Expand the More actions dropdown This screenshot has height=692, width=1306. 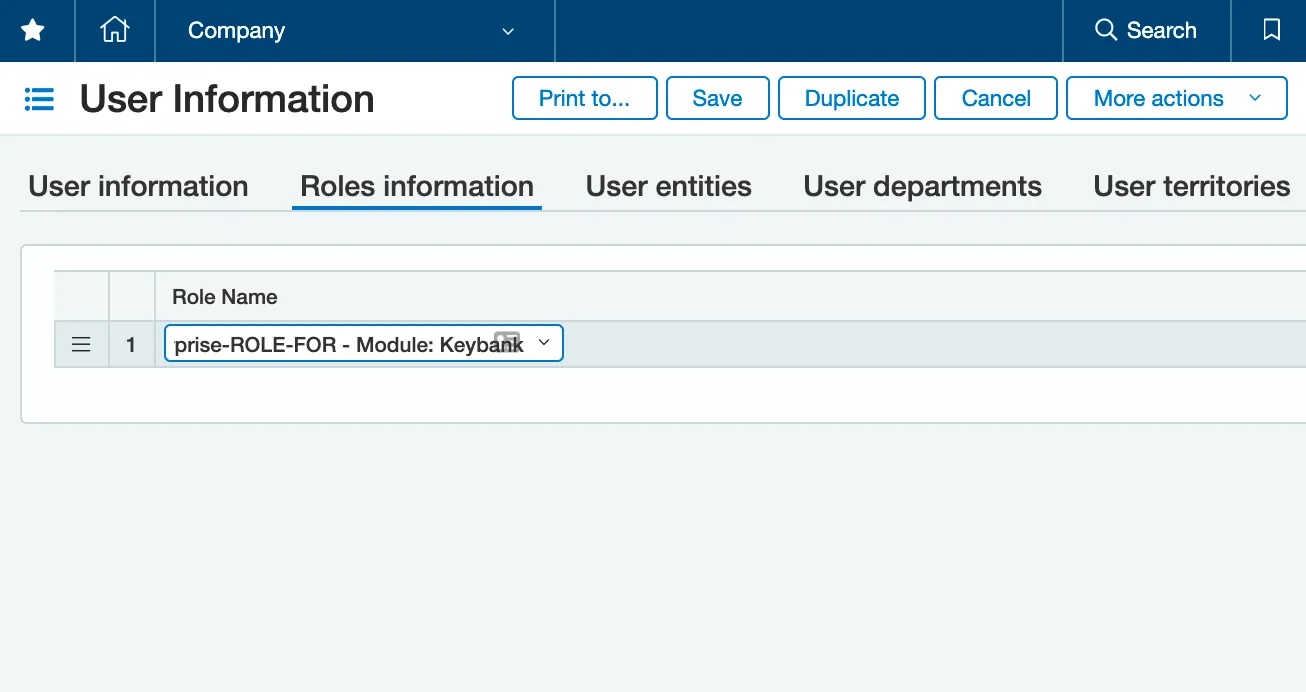pos(1176,98)
